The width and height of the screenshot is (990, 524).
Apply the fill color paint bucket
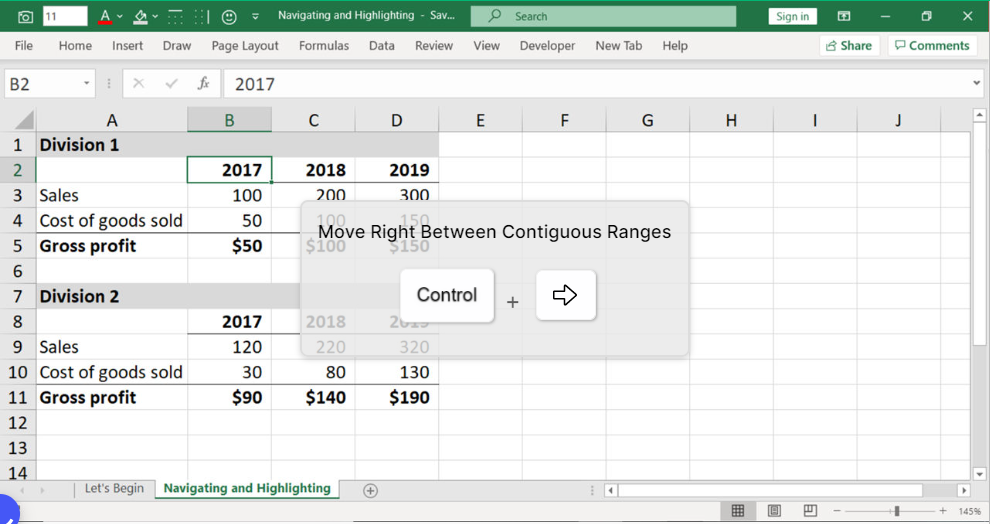[140, 16]
